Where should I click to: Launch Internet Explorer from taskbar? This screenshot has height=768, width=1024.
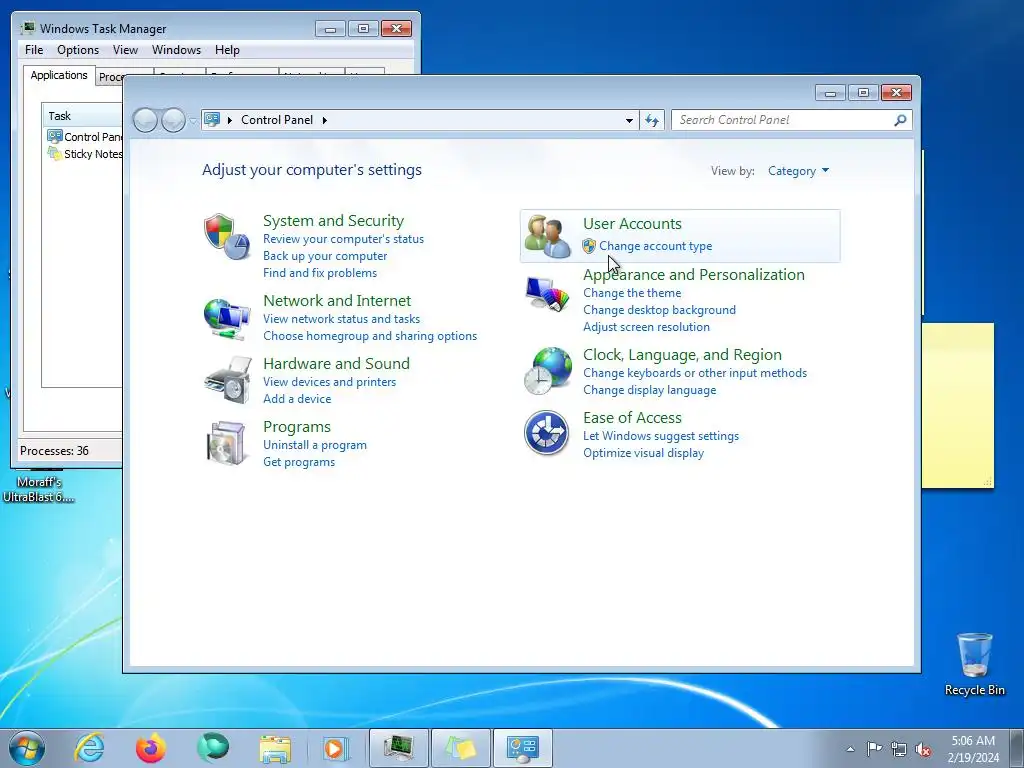point(89,748)
